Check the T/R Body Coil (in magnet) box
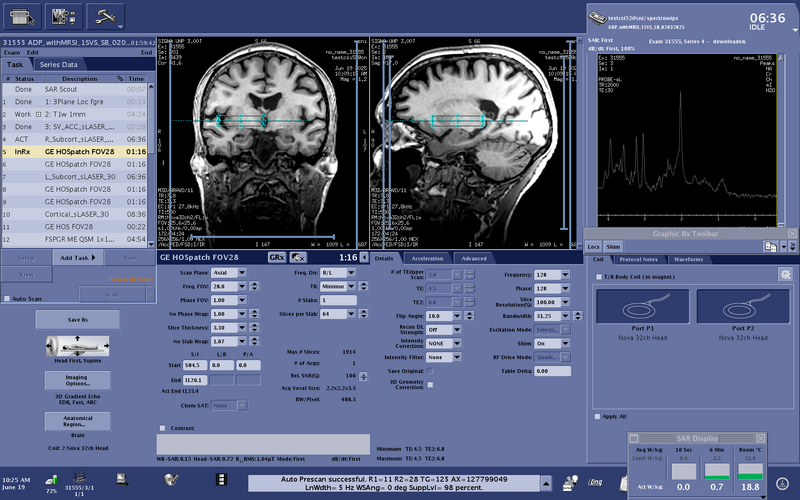The height and width of the screenshot is (500, 800). pos(599,277)
